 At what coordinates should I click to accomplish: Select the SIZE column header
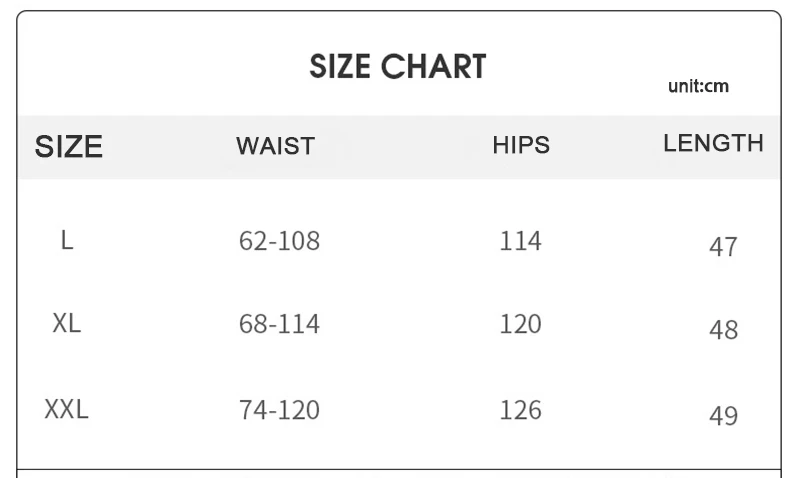pos(69,147)
